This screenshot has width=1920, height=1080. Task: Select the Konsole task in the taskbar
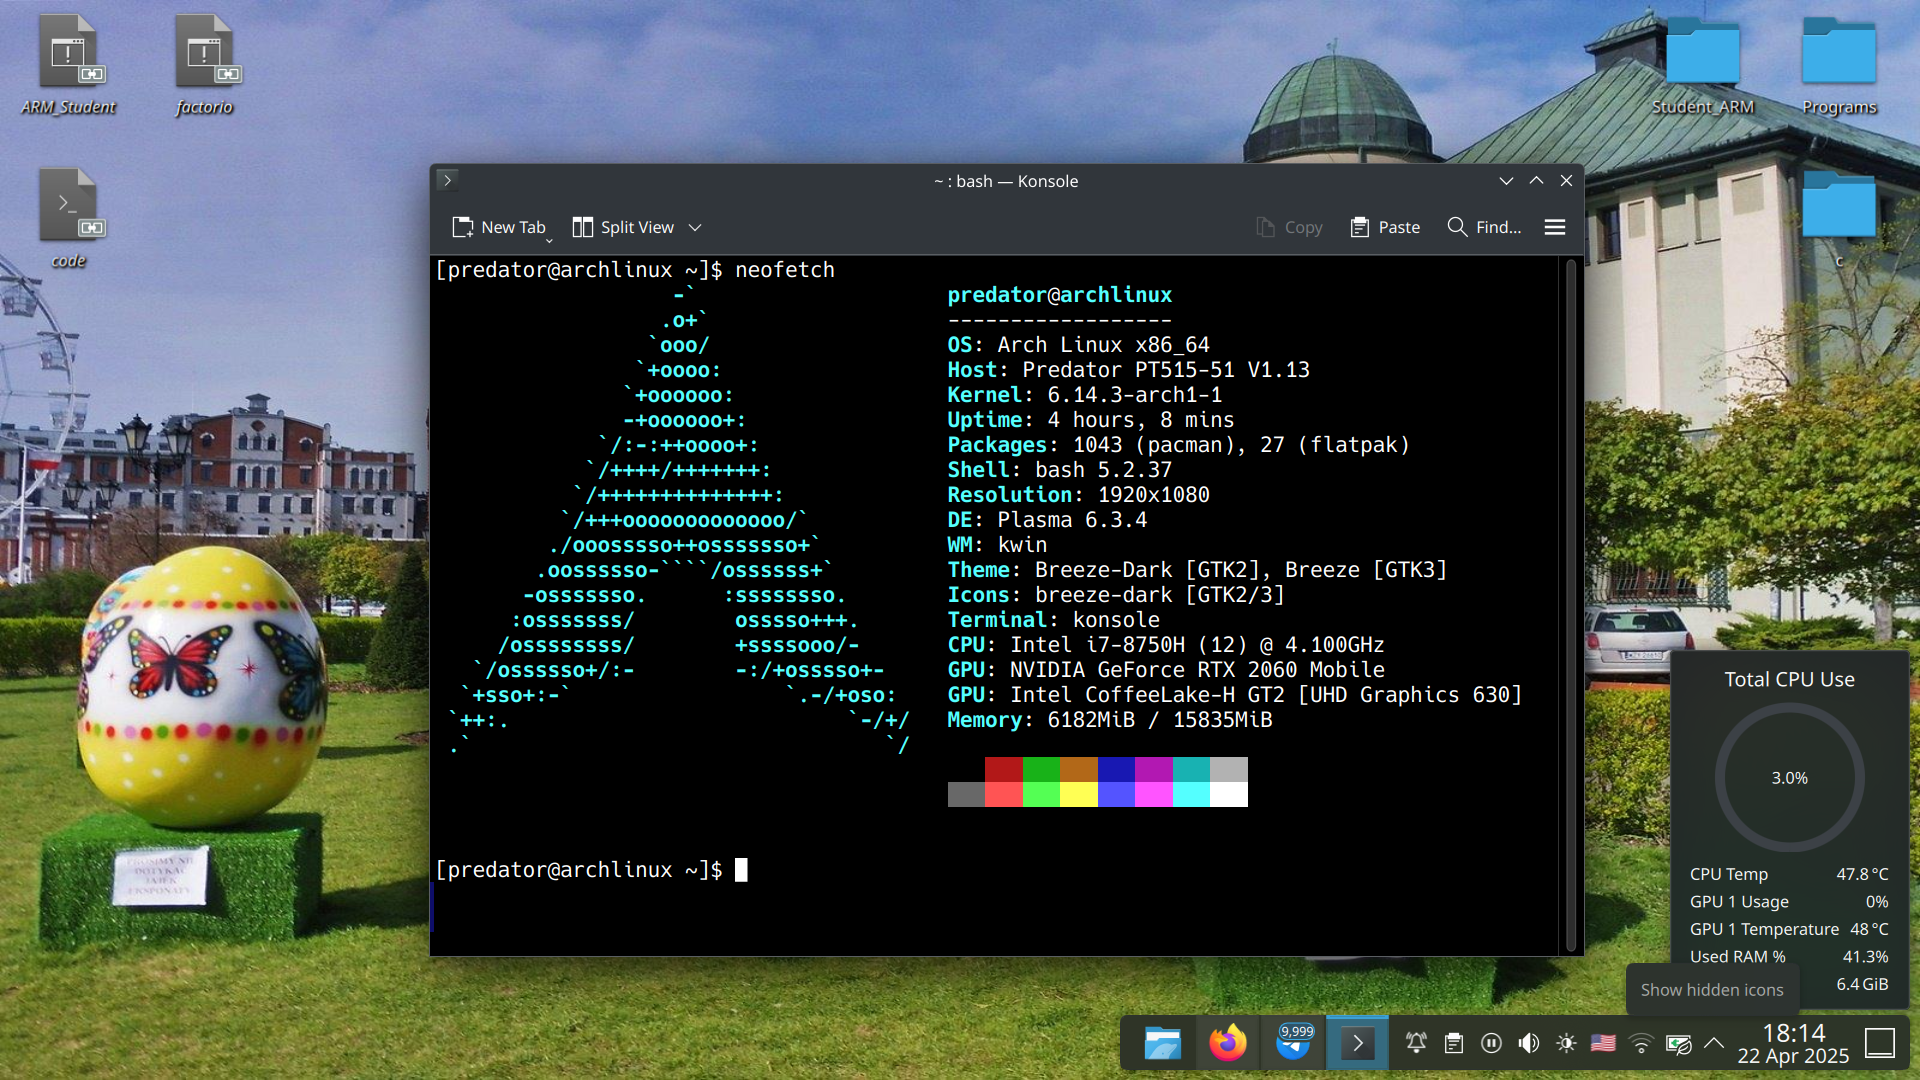tap(1357, 1044)
